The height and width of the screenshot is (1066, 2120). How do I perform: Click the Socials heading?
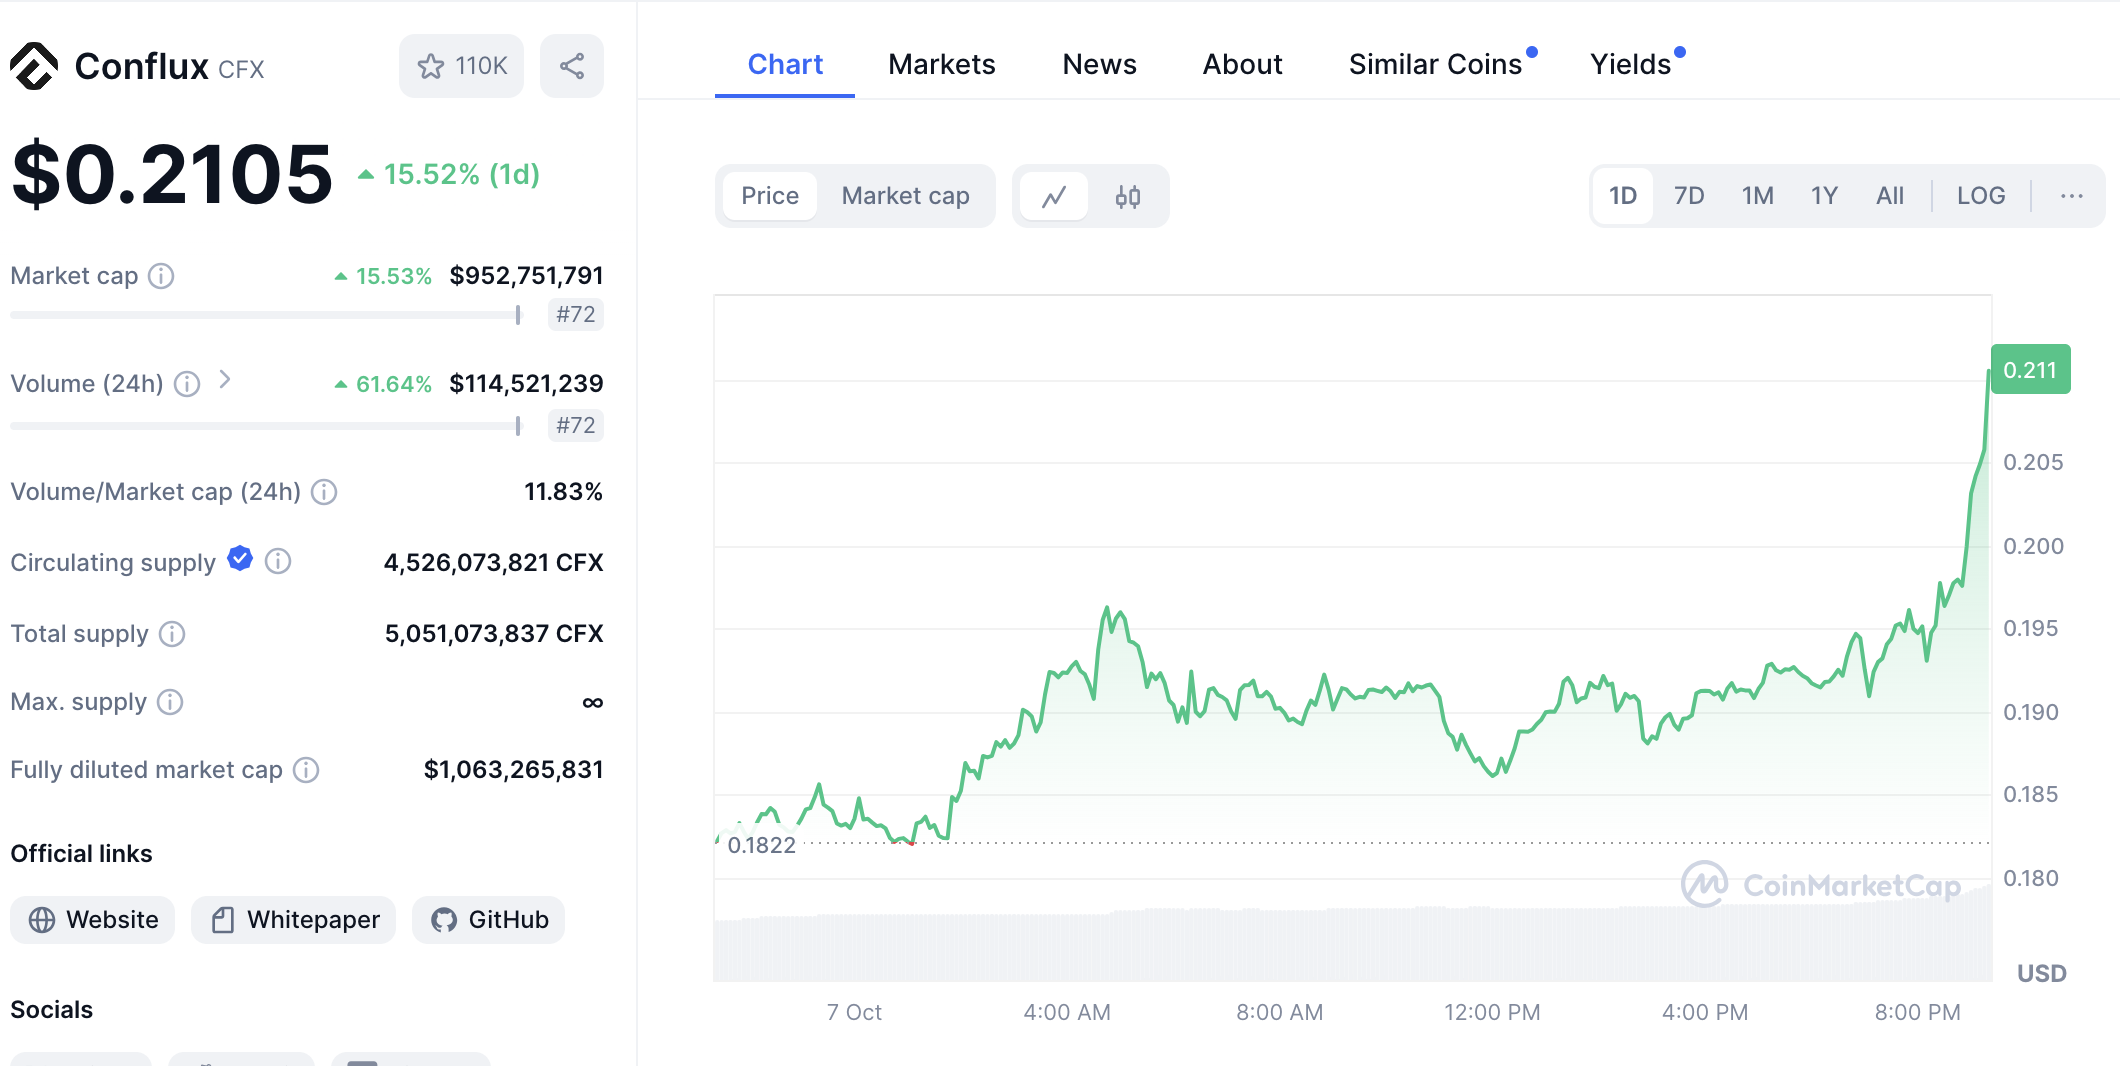point(52,1010)
